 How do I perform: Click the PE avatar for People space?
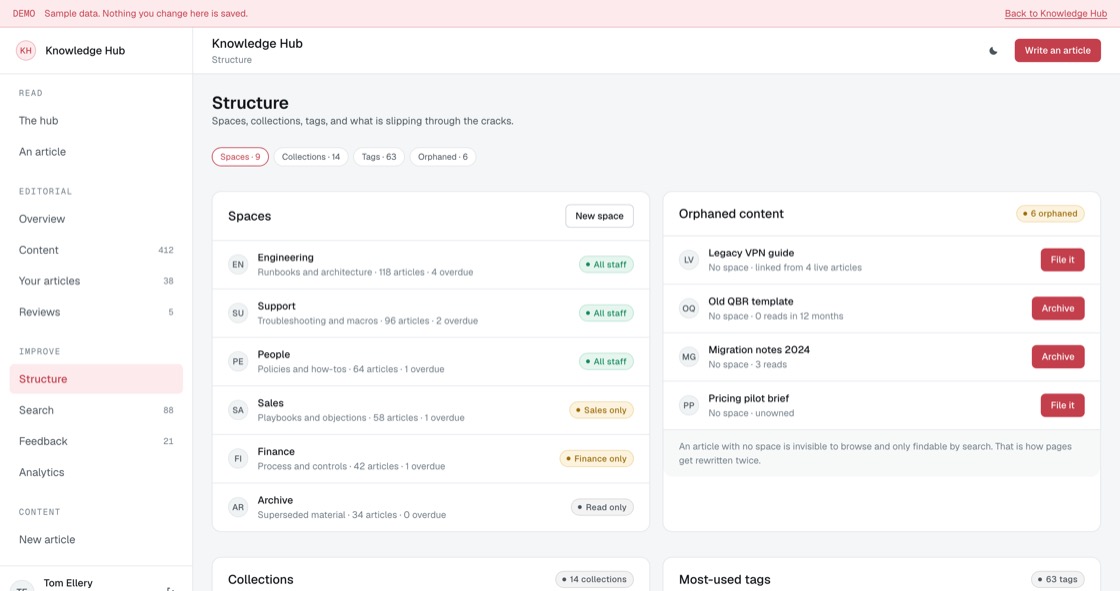[238, 362]
